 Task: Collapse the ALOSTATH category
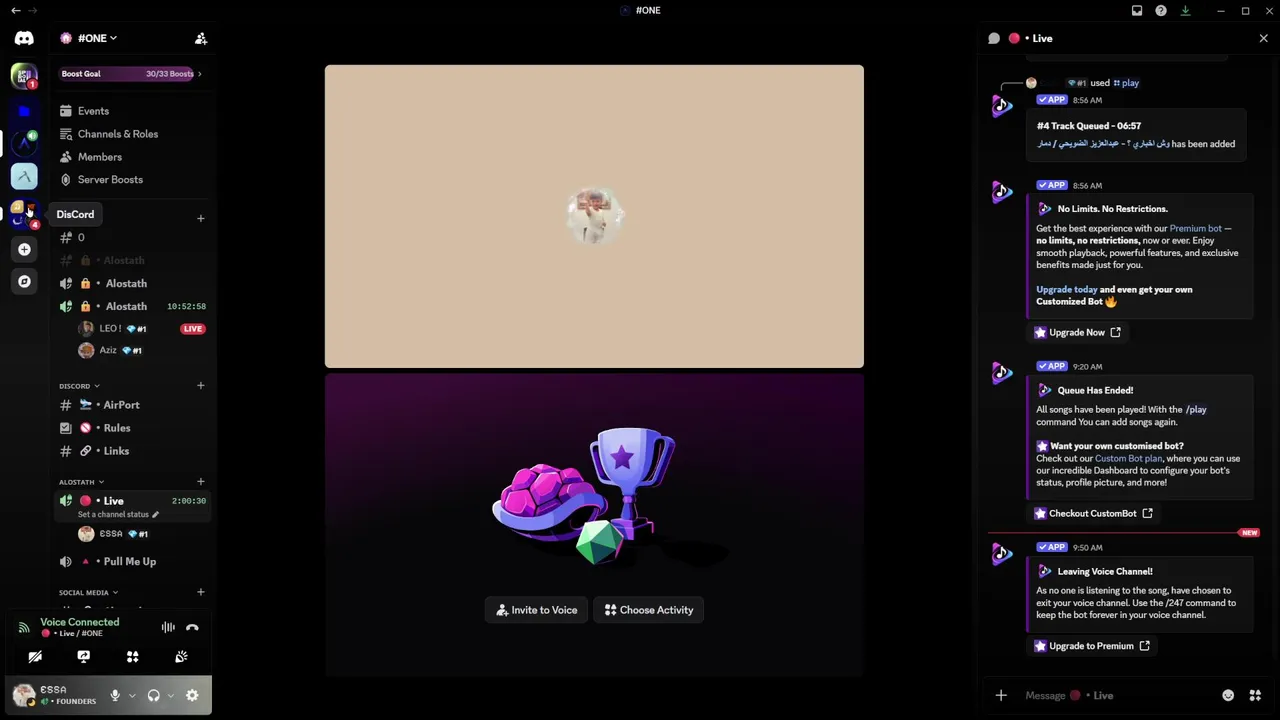pos(82,482)
